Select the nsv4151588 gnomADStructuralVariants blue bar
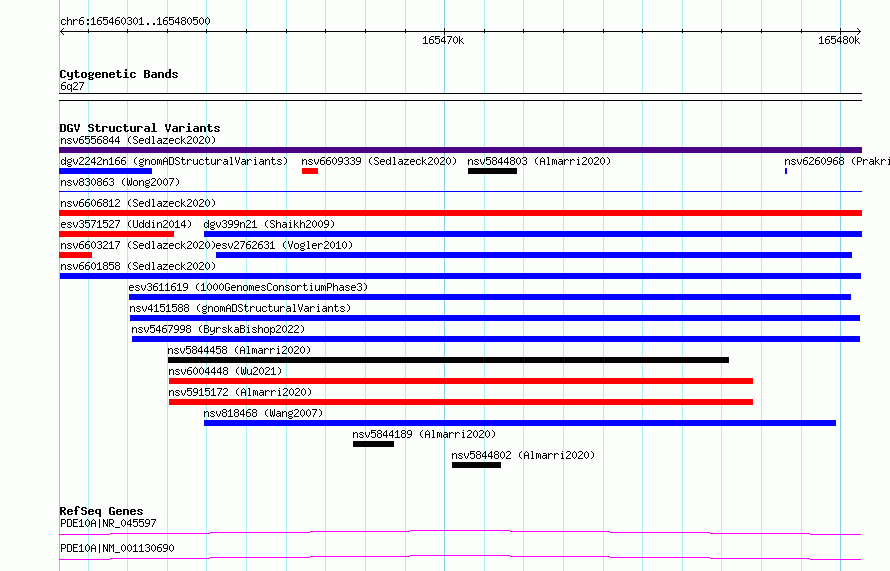This screenshot has width=890, height=571. (495, 318)
